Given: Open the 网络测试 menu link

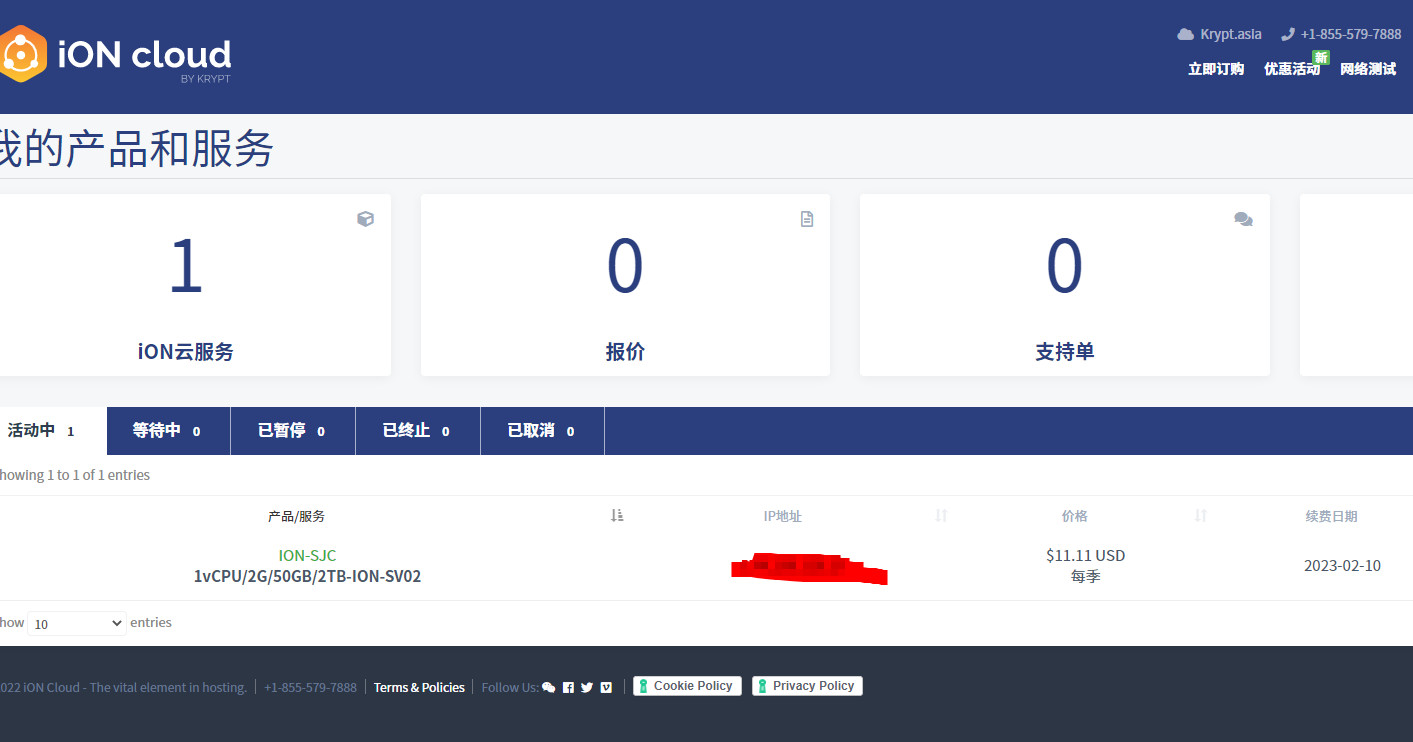Looking at the screenshot, I should 1368,69.
